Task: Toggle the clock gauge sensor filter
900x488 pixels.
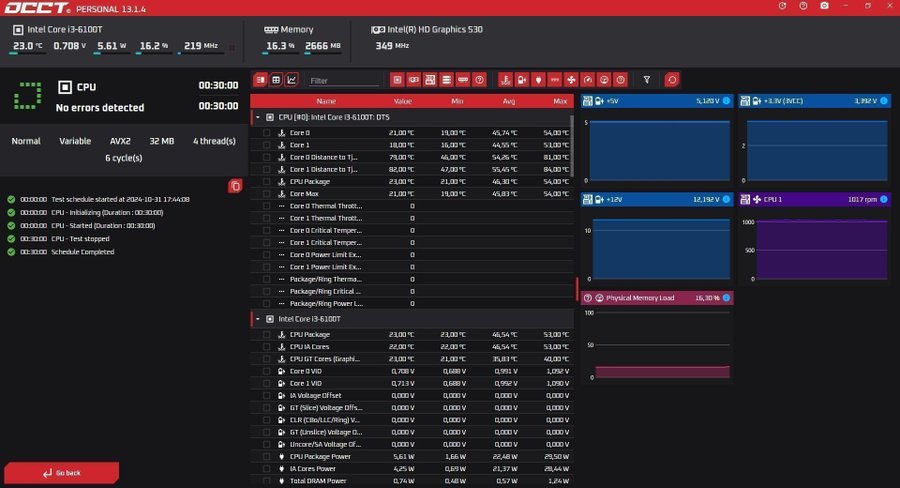Action: click(587, 80)
